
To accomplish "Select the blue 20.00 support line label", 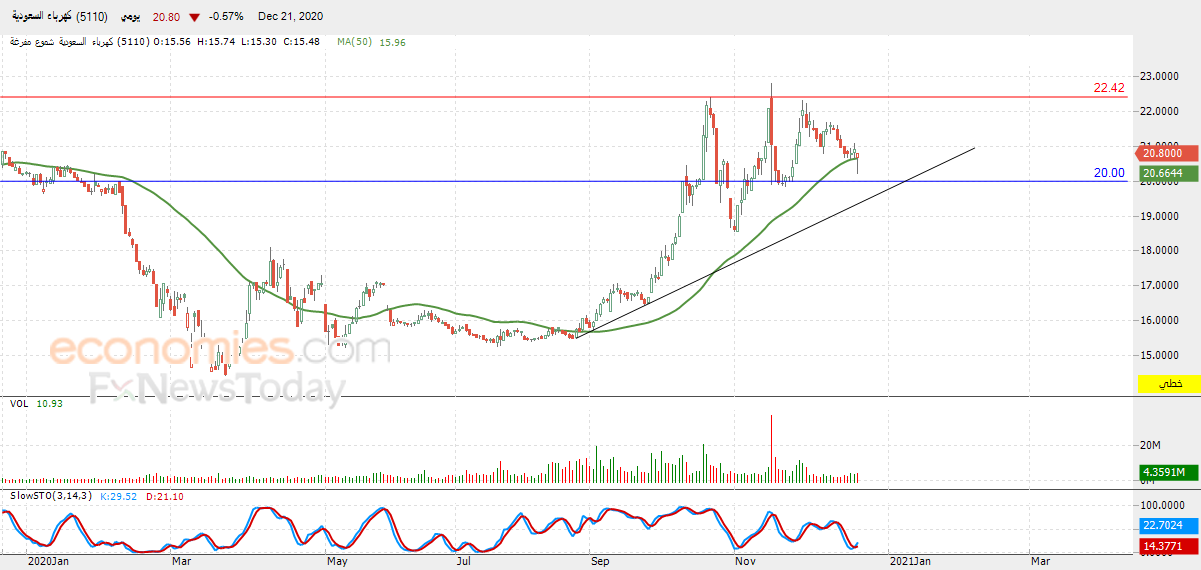I will [1109, 173].
